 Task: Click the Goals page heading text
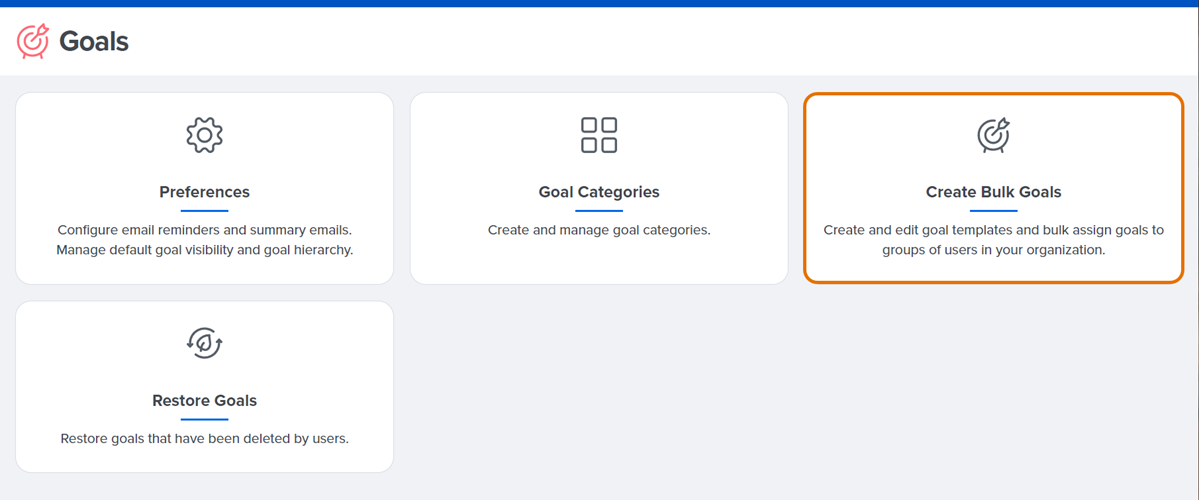pyautogui.click(x=94, y=41)
